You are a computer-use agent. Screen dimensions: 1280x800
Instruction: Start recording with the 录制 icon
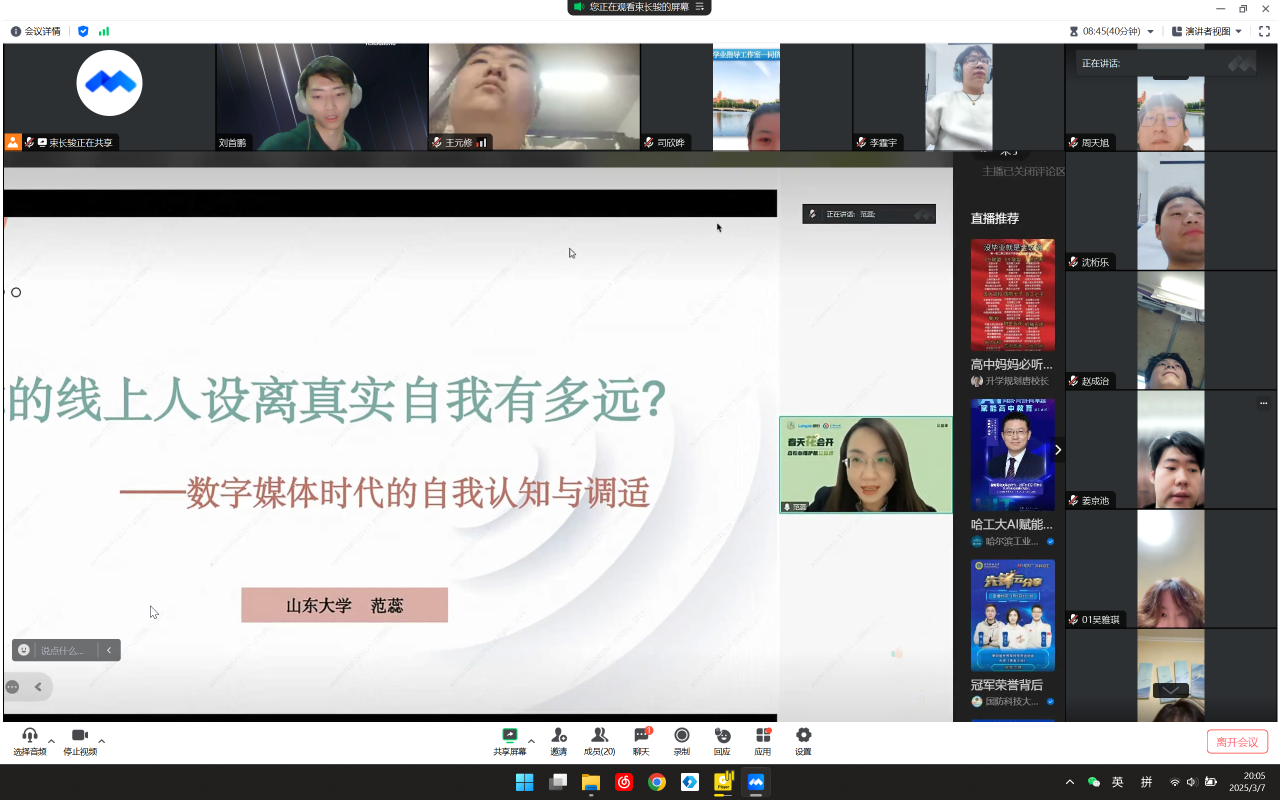[681, 736]
